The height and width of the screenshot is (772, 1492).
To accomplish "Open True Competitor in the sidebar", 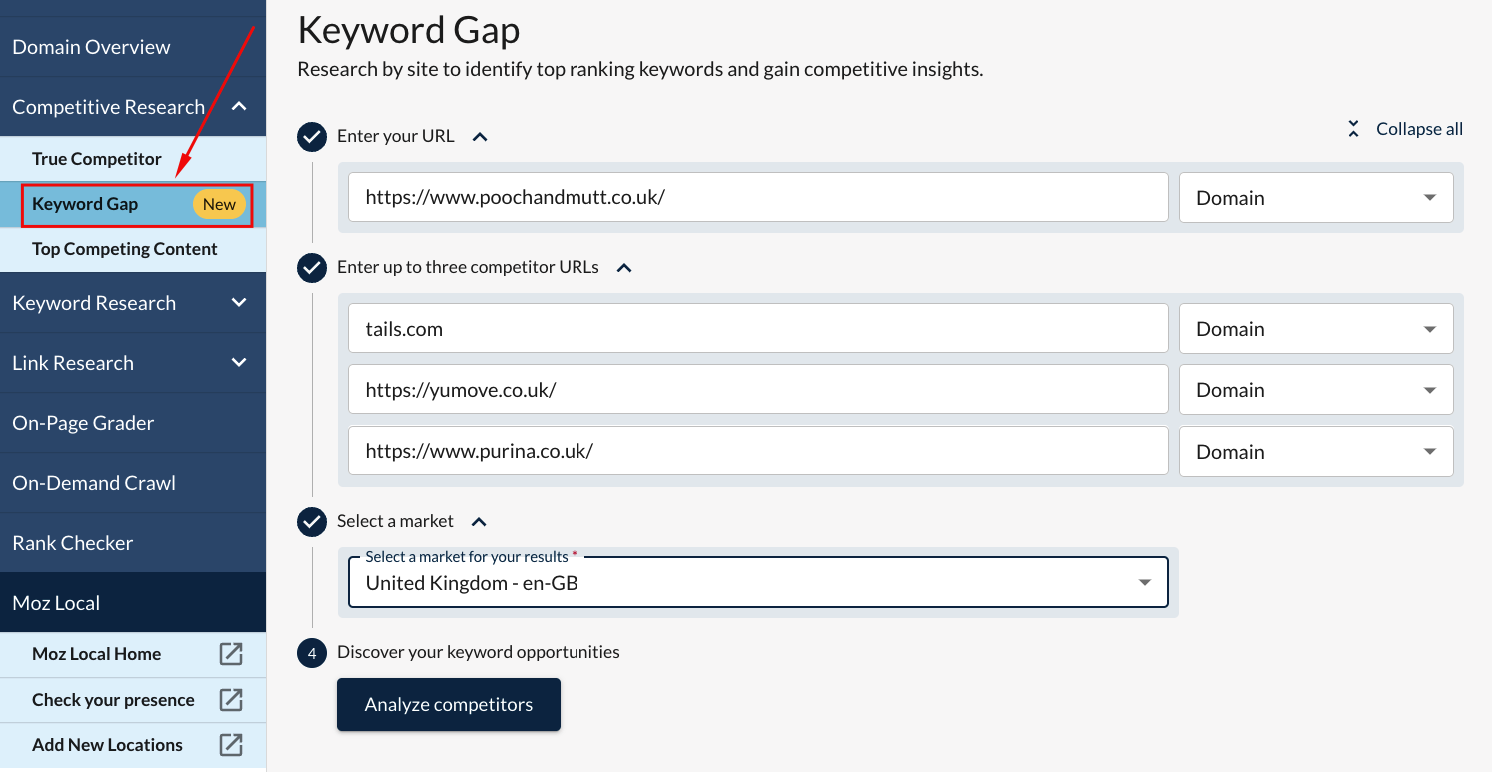I will 97,159.
